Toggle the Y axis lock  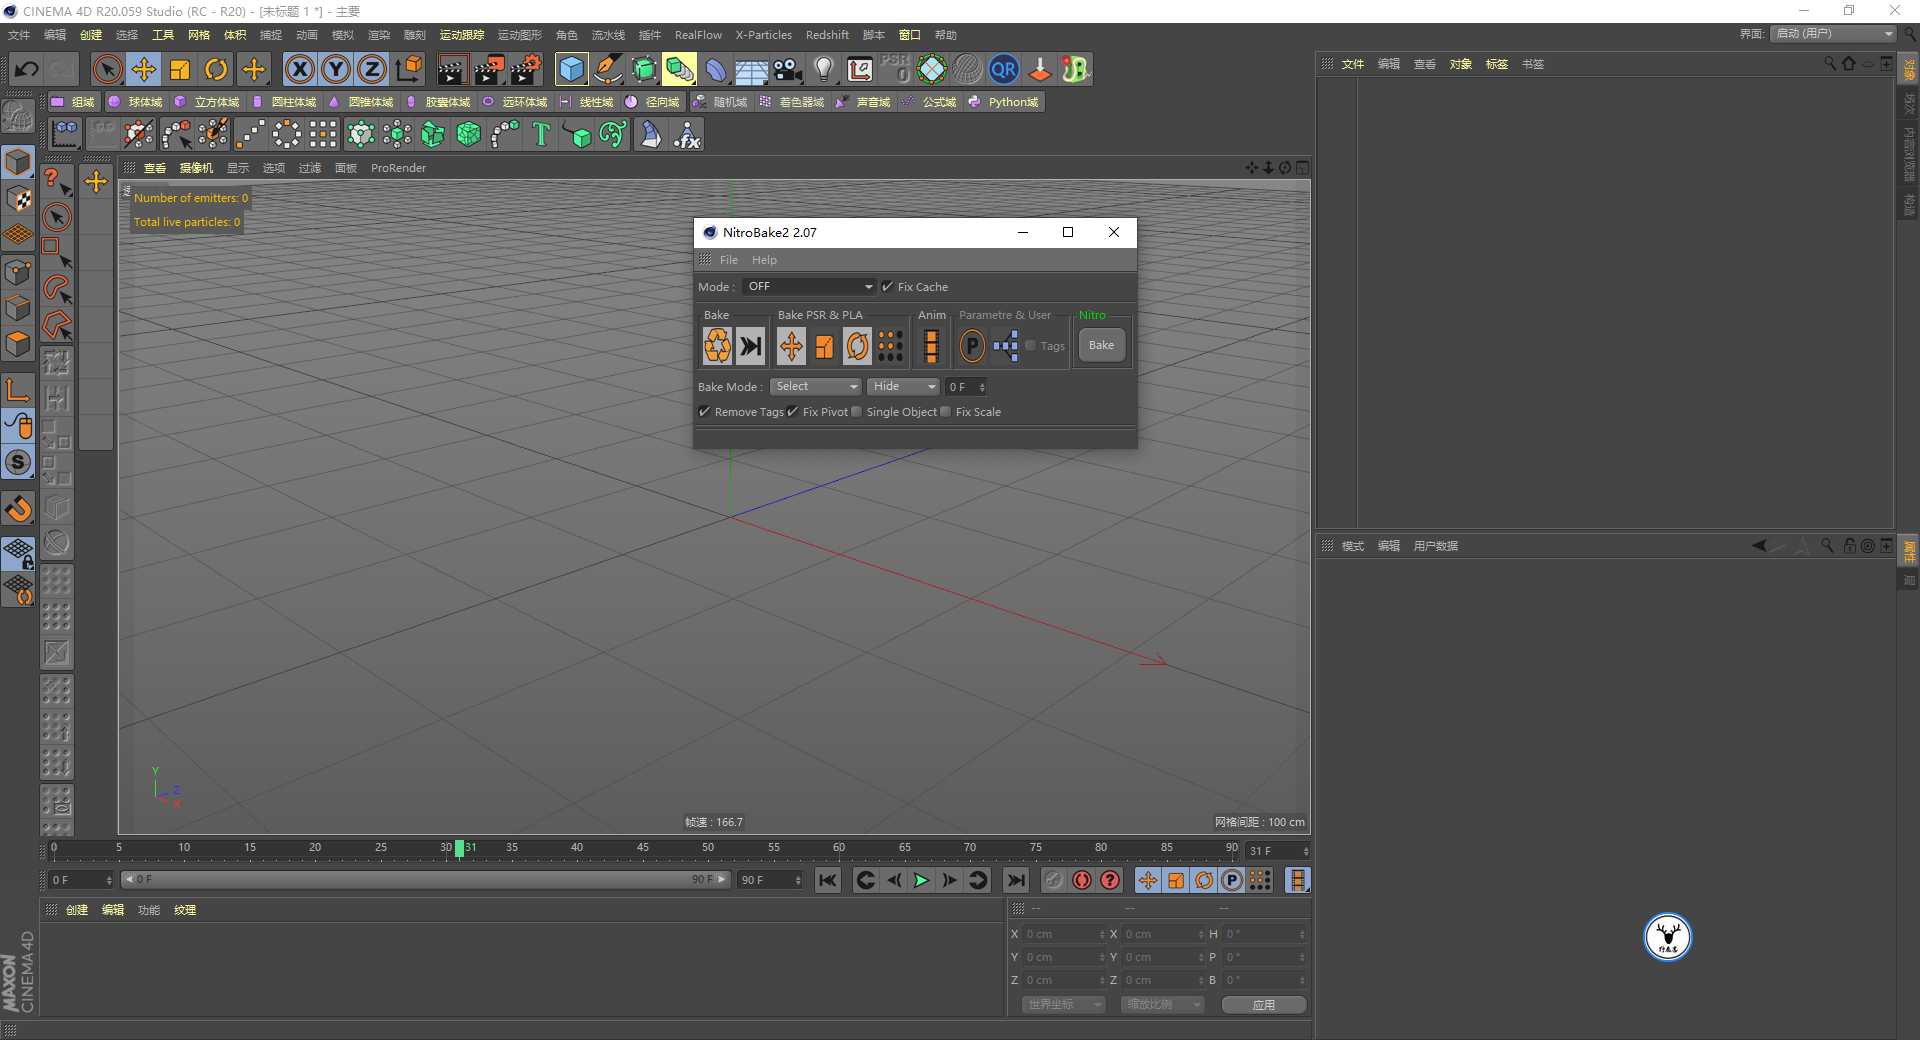(336, 69)
